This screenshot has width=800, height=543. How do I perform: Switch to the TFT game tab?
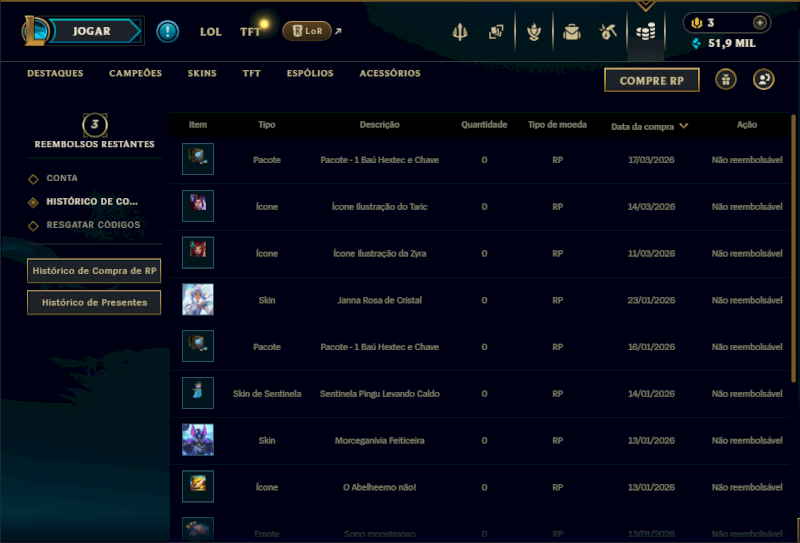pyautogui.click(x=251, y=32)
